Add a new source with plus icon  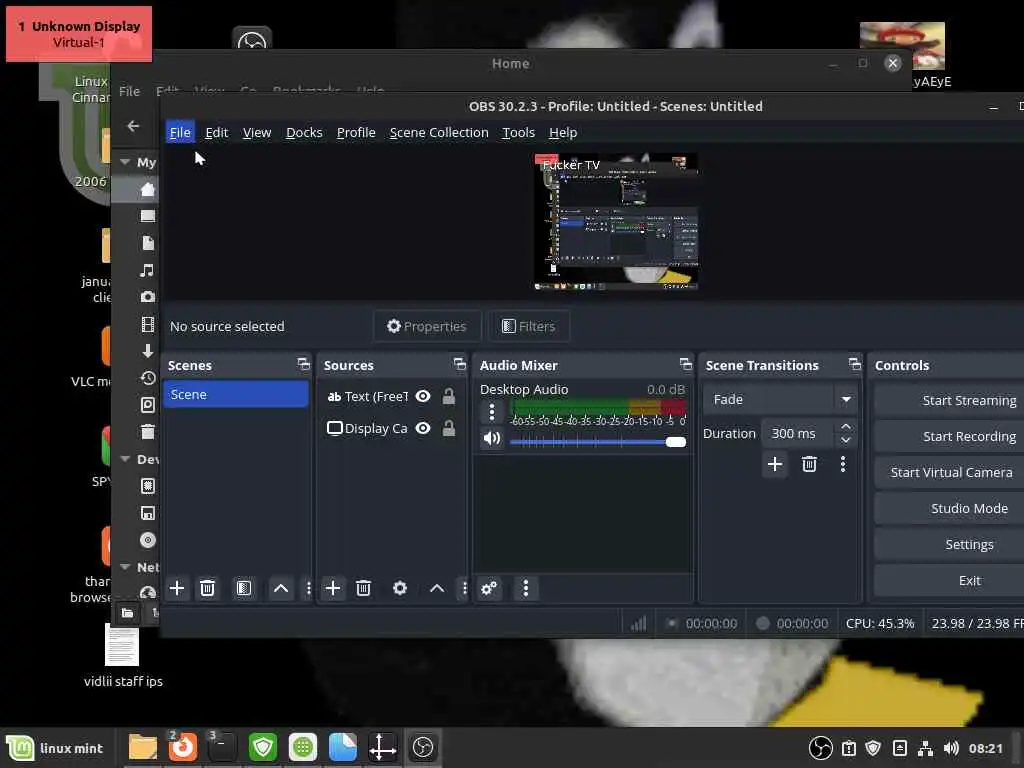tap(332, 588)
